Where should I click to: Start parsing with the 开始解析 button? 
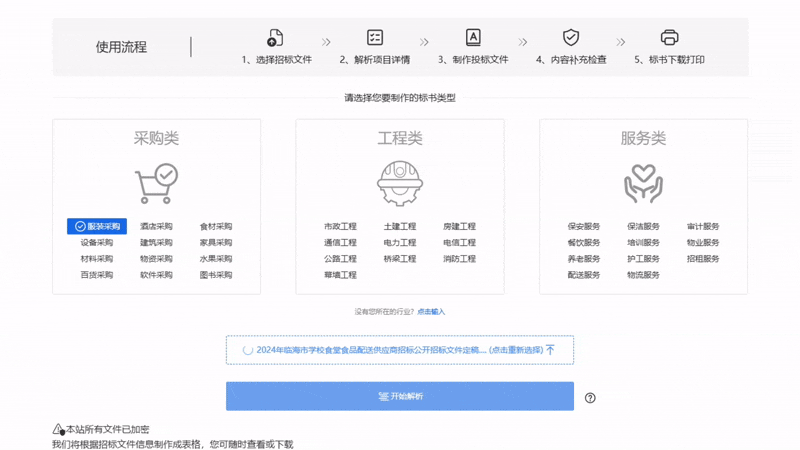tap(400, 396)
